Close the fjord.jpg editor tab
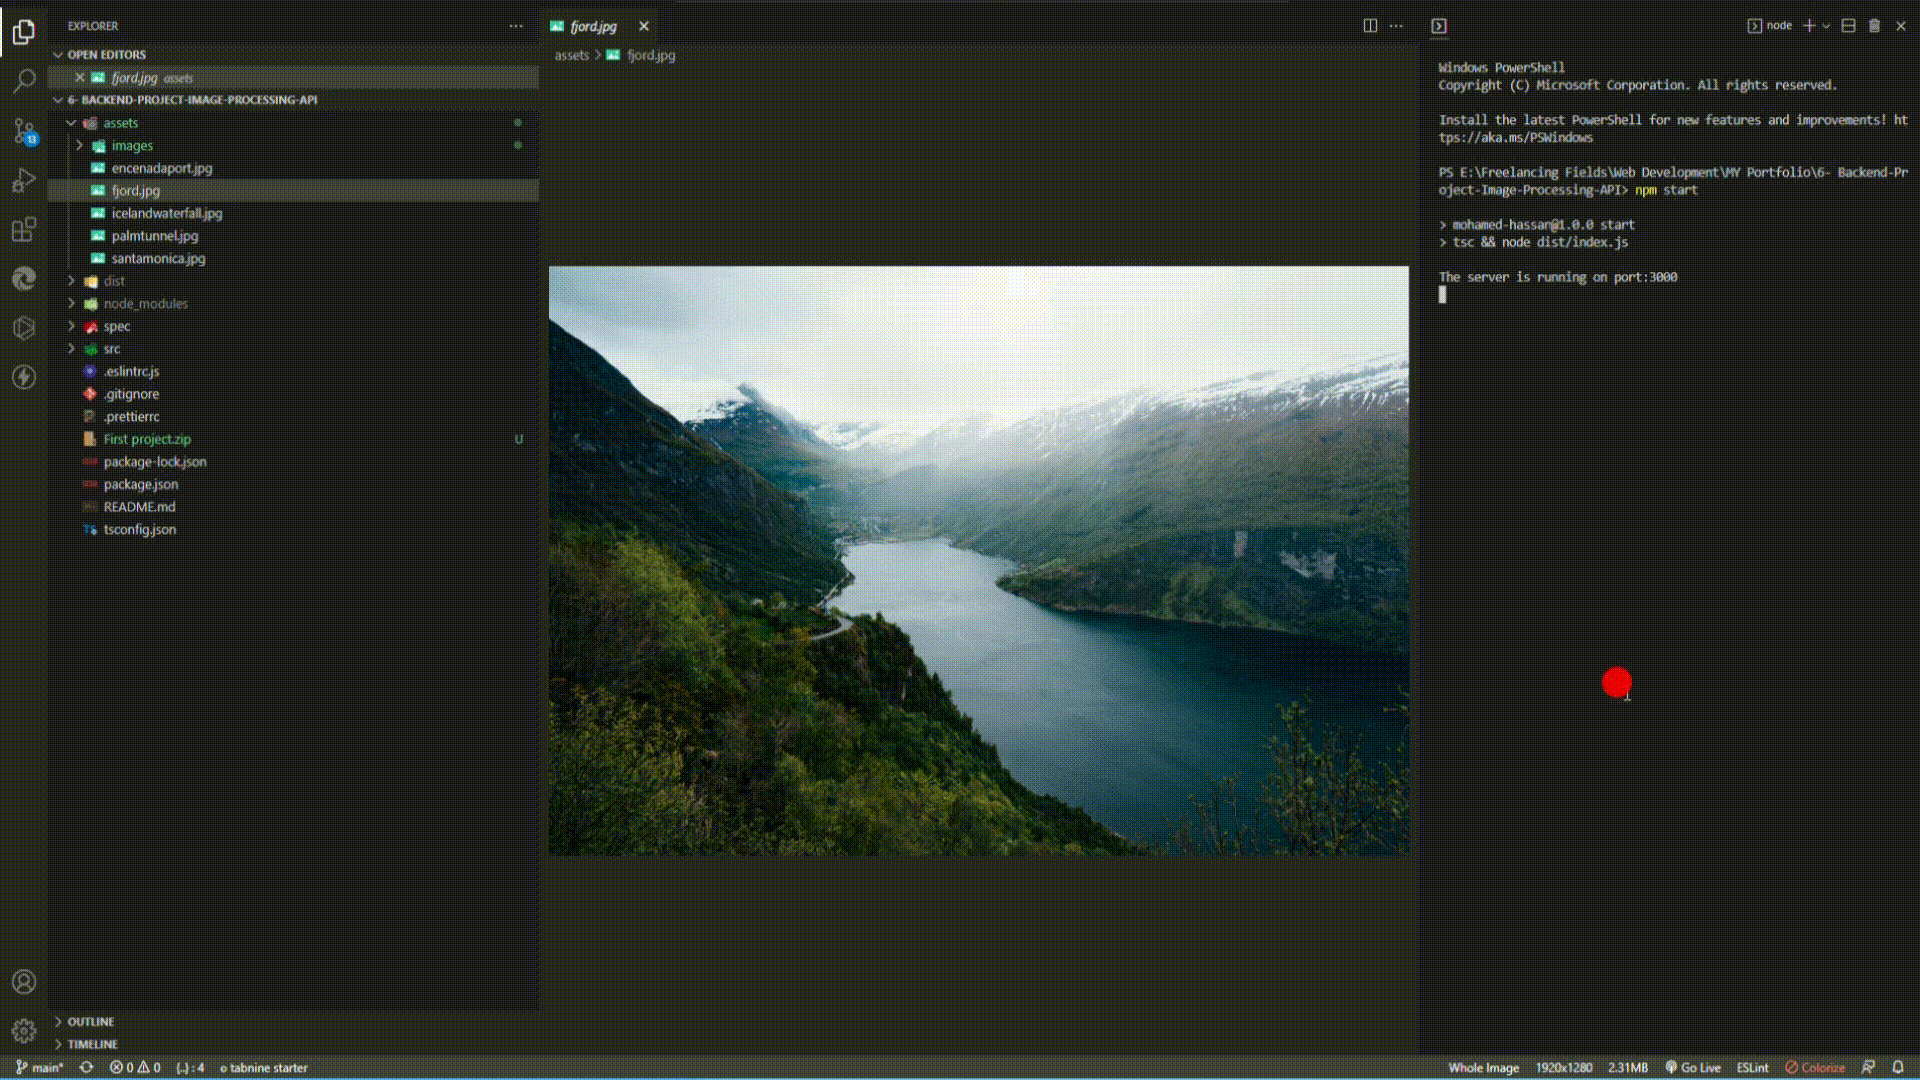The image size is (1920, 1080). coord(644,26)
